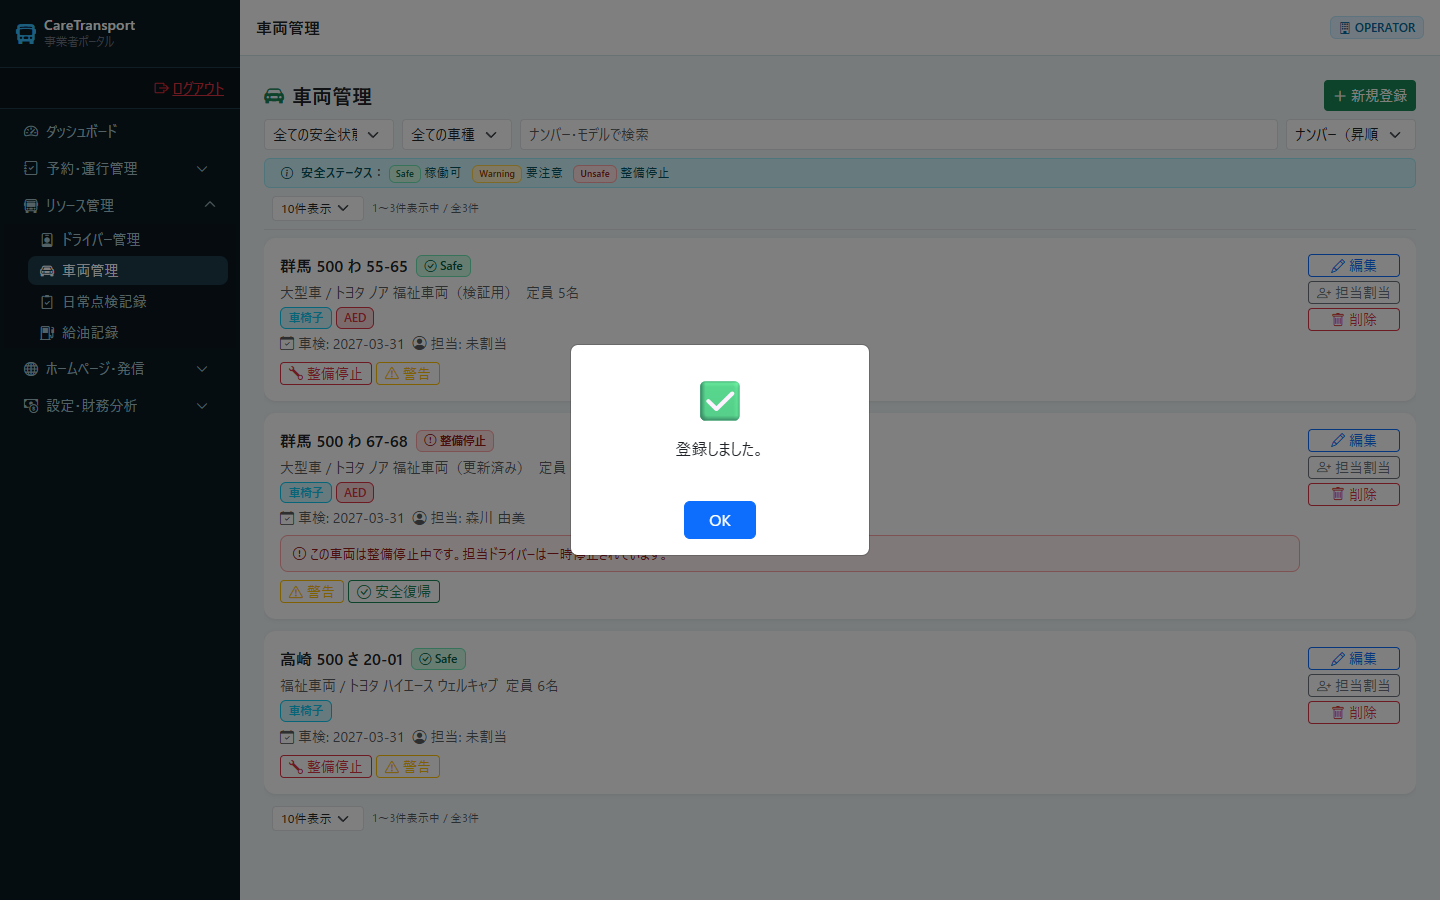Click 車検 calendar icon on 高崎 500 さ 20-01
The height and width of the screenshot is (900, 1440).
click(287, 737)
